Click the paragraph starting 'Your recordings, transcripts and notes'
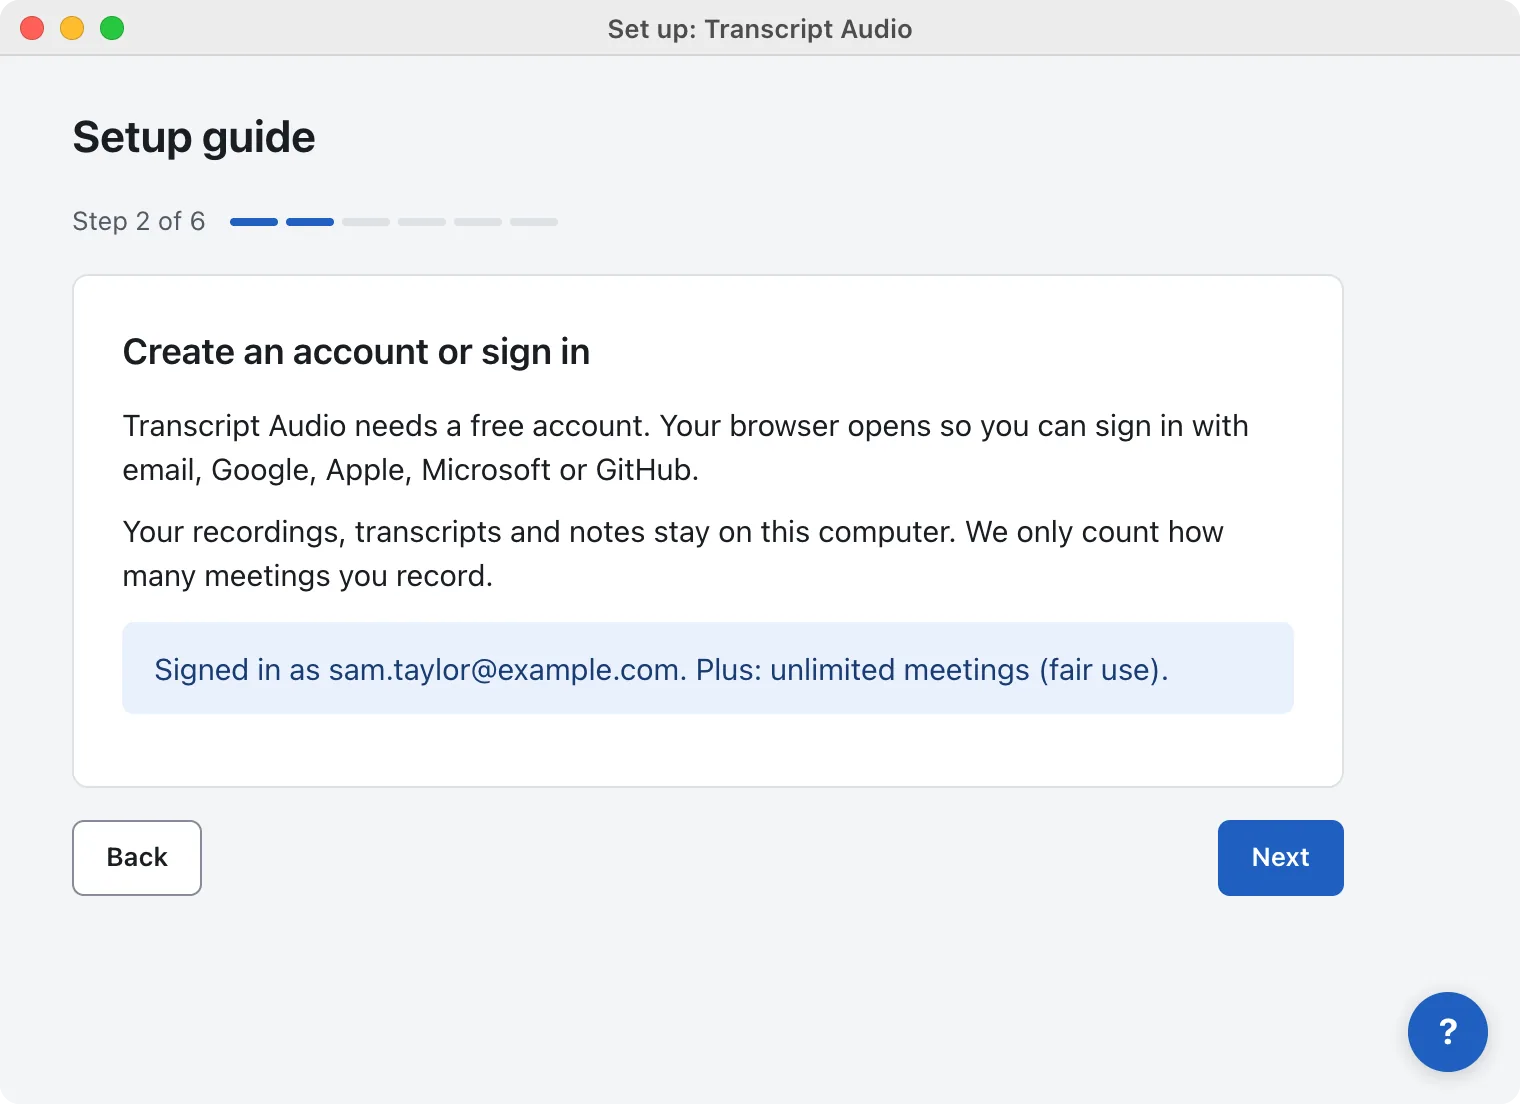This screenshot has height=1104, width=1520. [673, 553]
